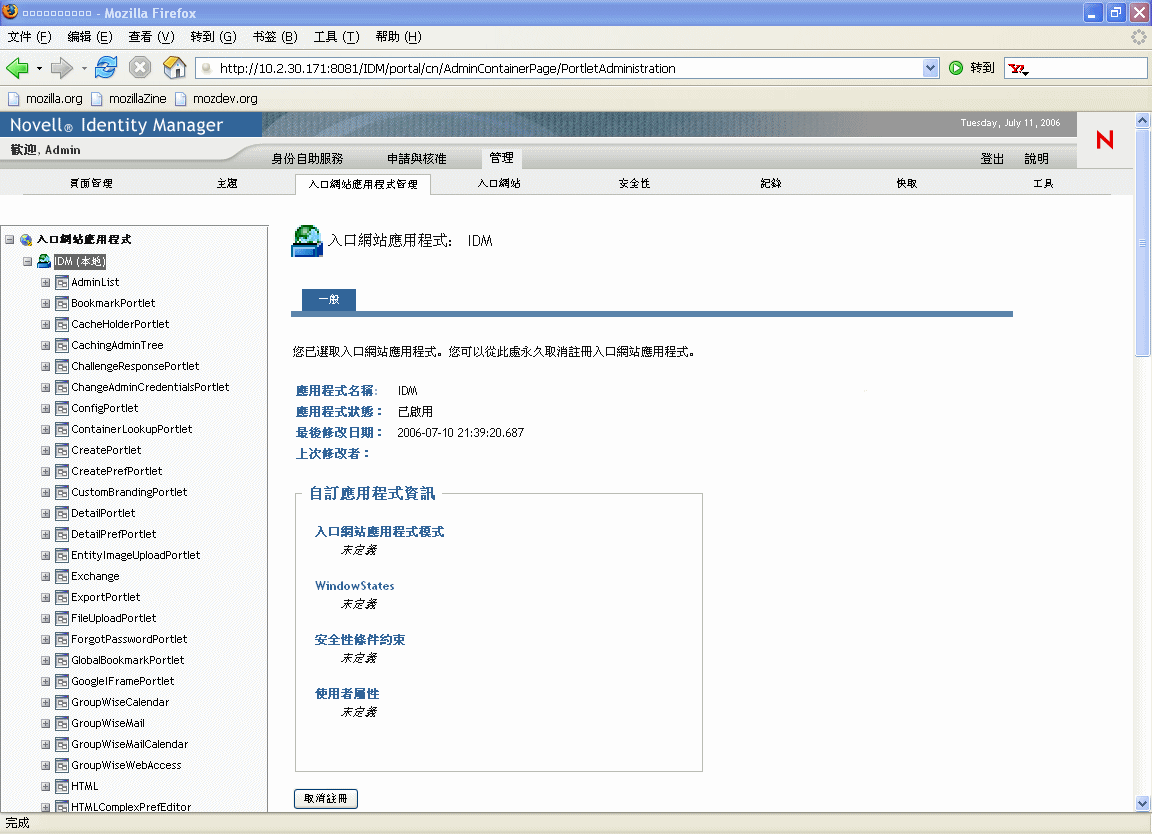Open the 文件 (F) menu
1152x834 pixels.
pos(29,37)
